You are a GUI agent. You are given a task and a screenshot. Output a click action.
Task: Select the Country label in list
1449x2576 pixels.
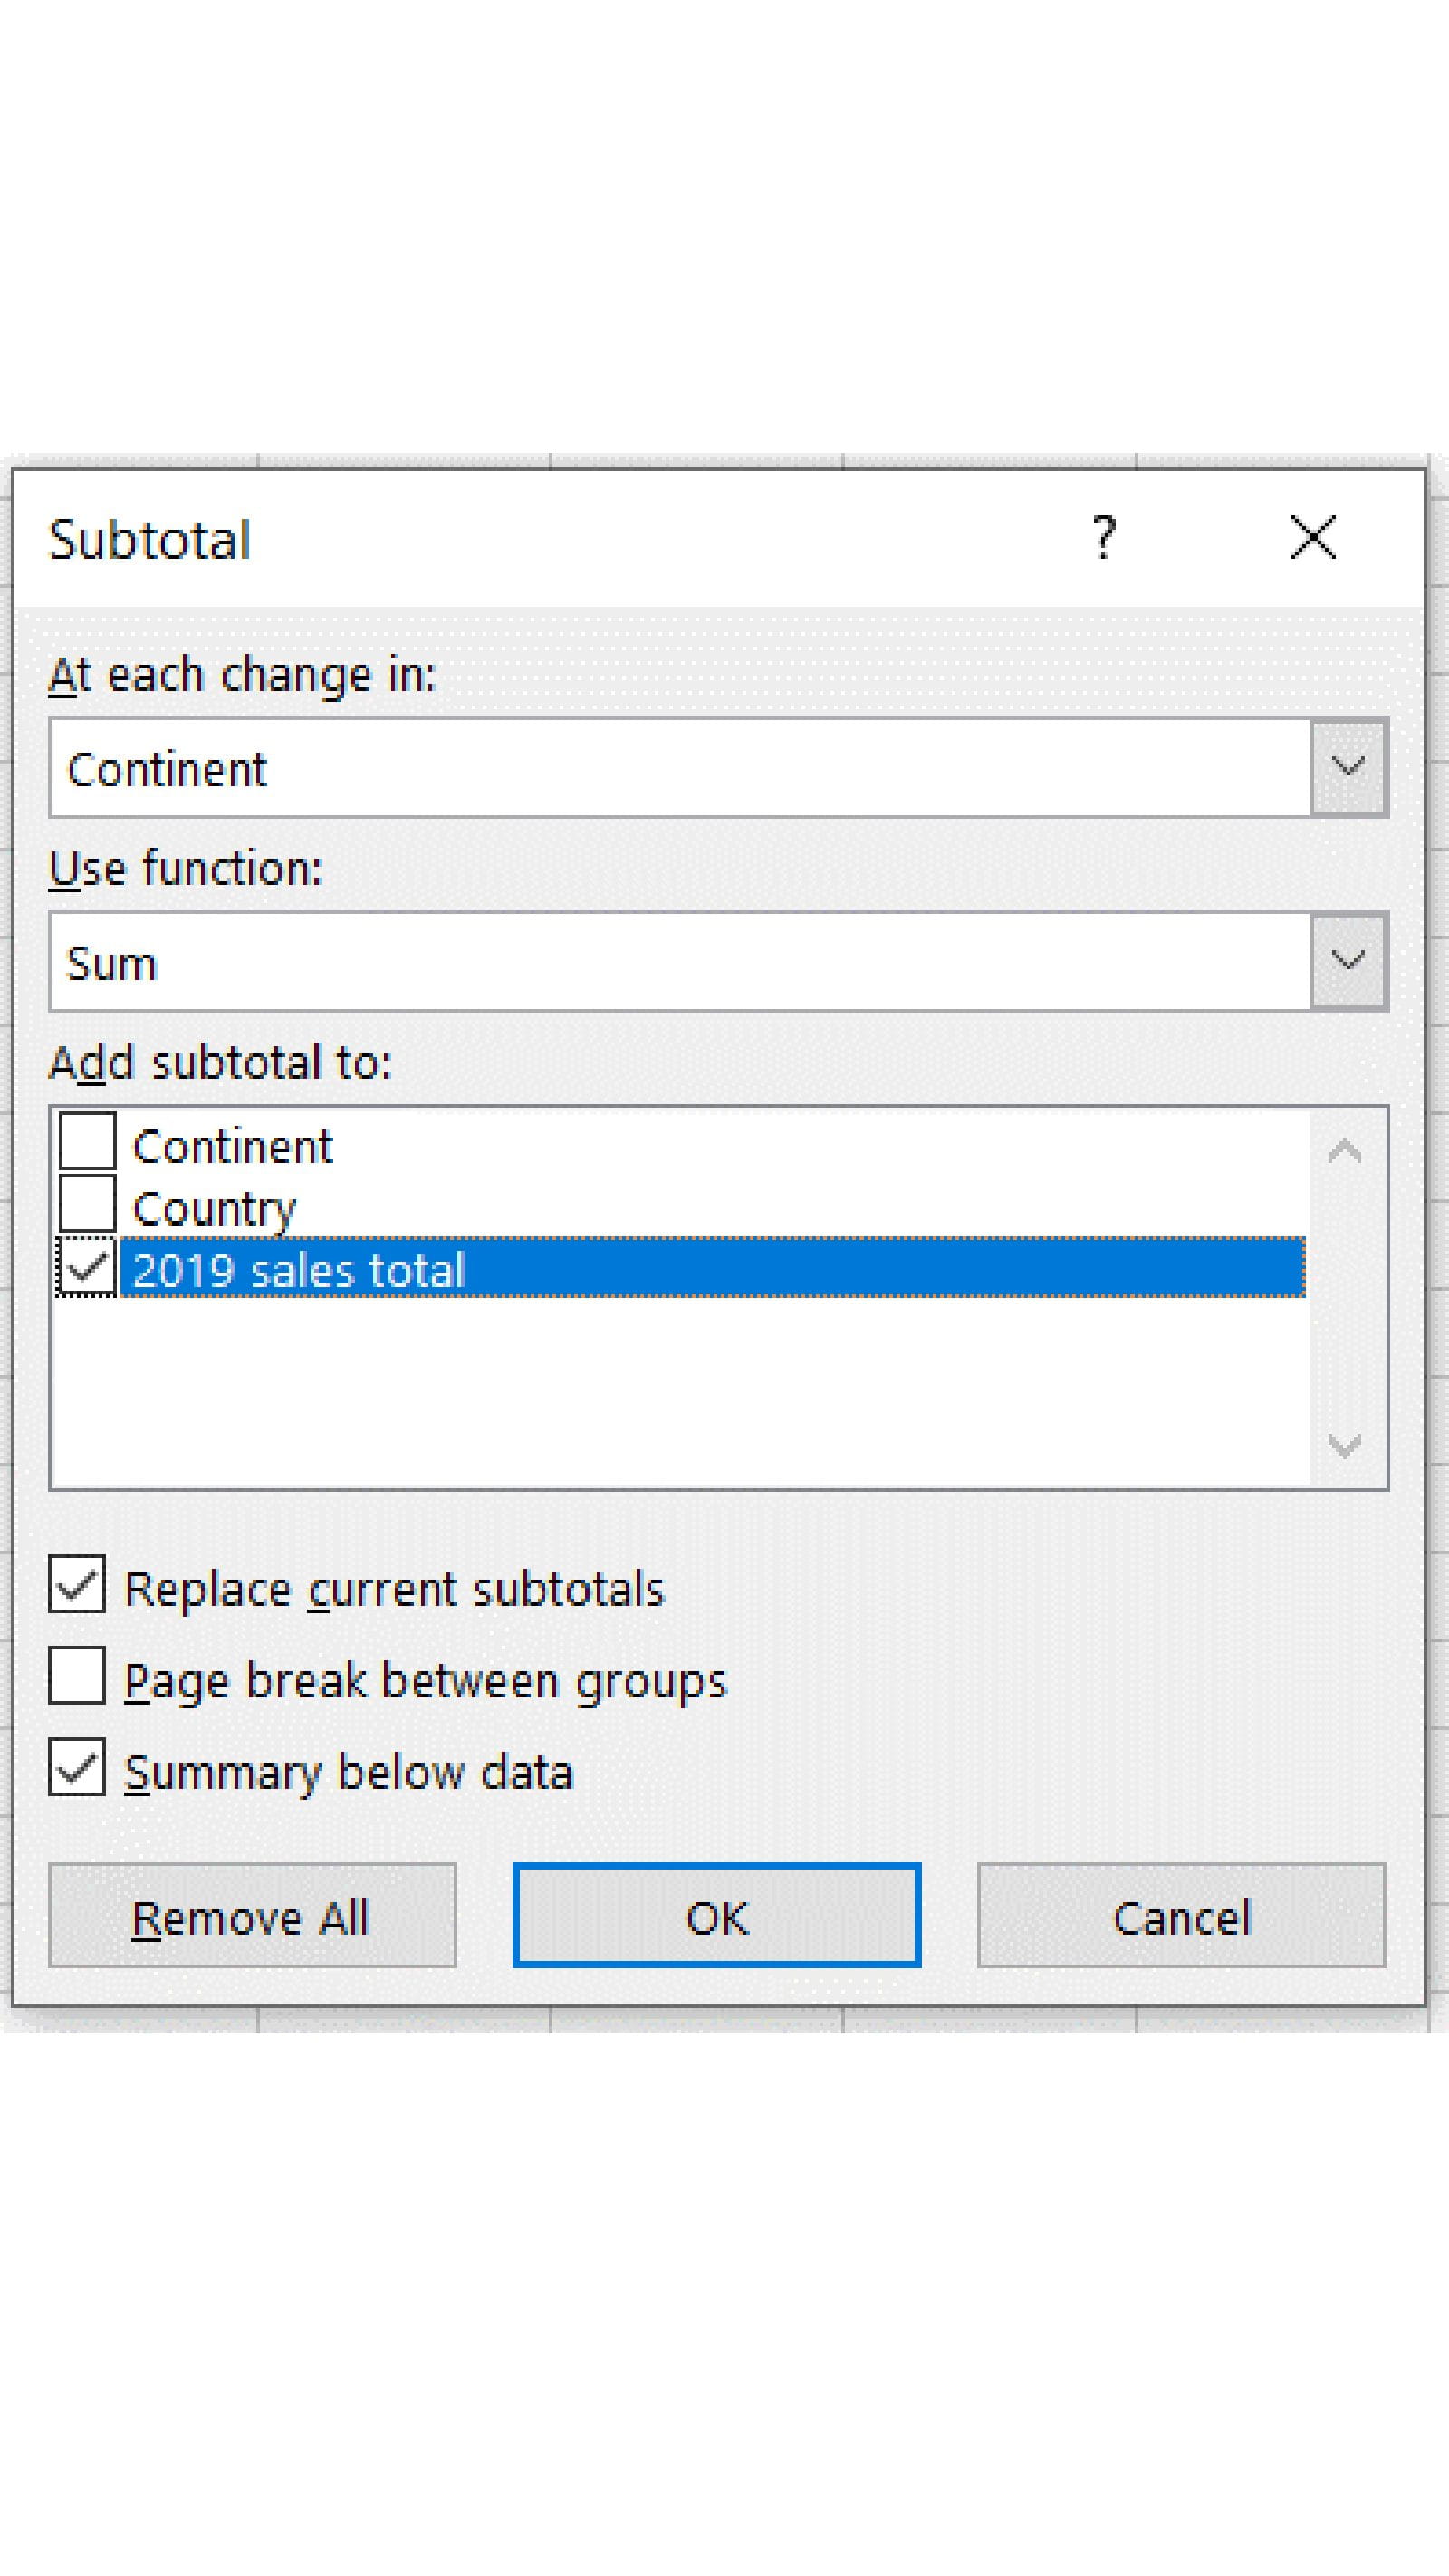tap(214, 1208)
